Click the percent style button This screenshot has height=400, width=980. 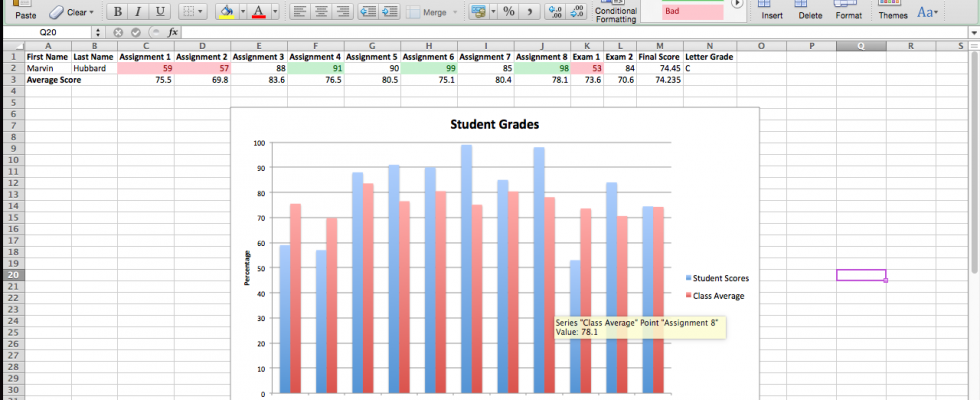(508, 12)
